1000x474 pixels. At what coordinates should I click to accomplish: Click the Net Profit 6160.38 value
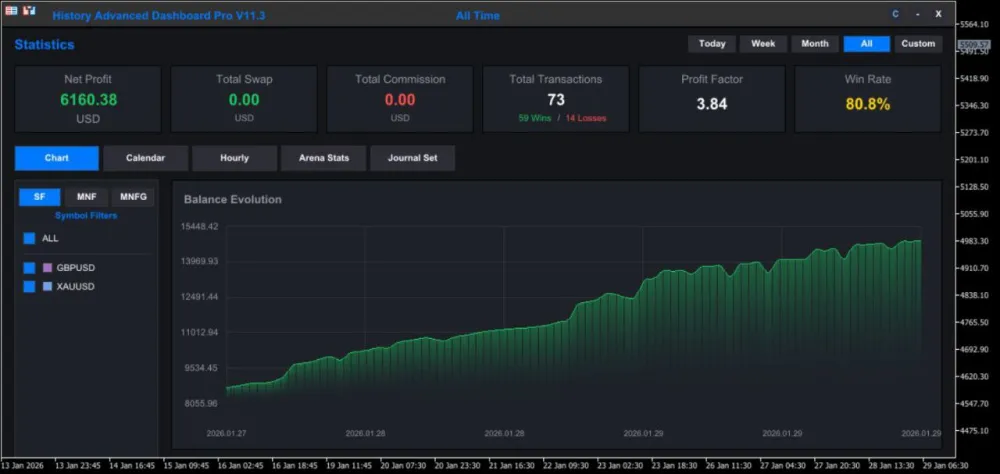tap(89, 100)
